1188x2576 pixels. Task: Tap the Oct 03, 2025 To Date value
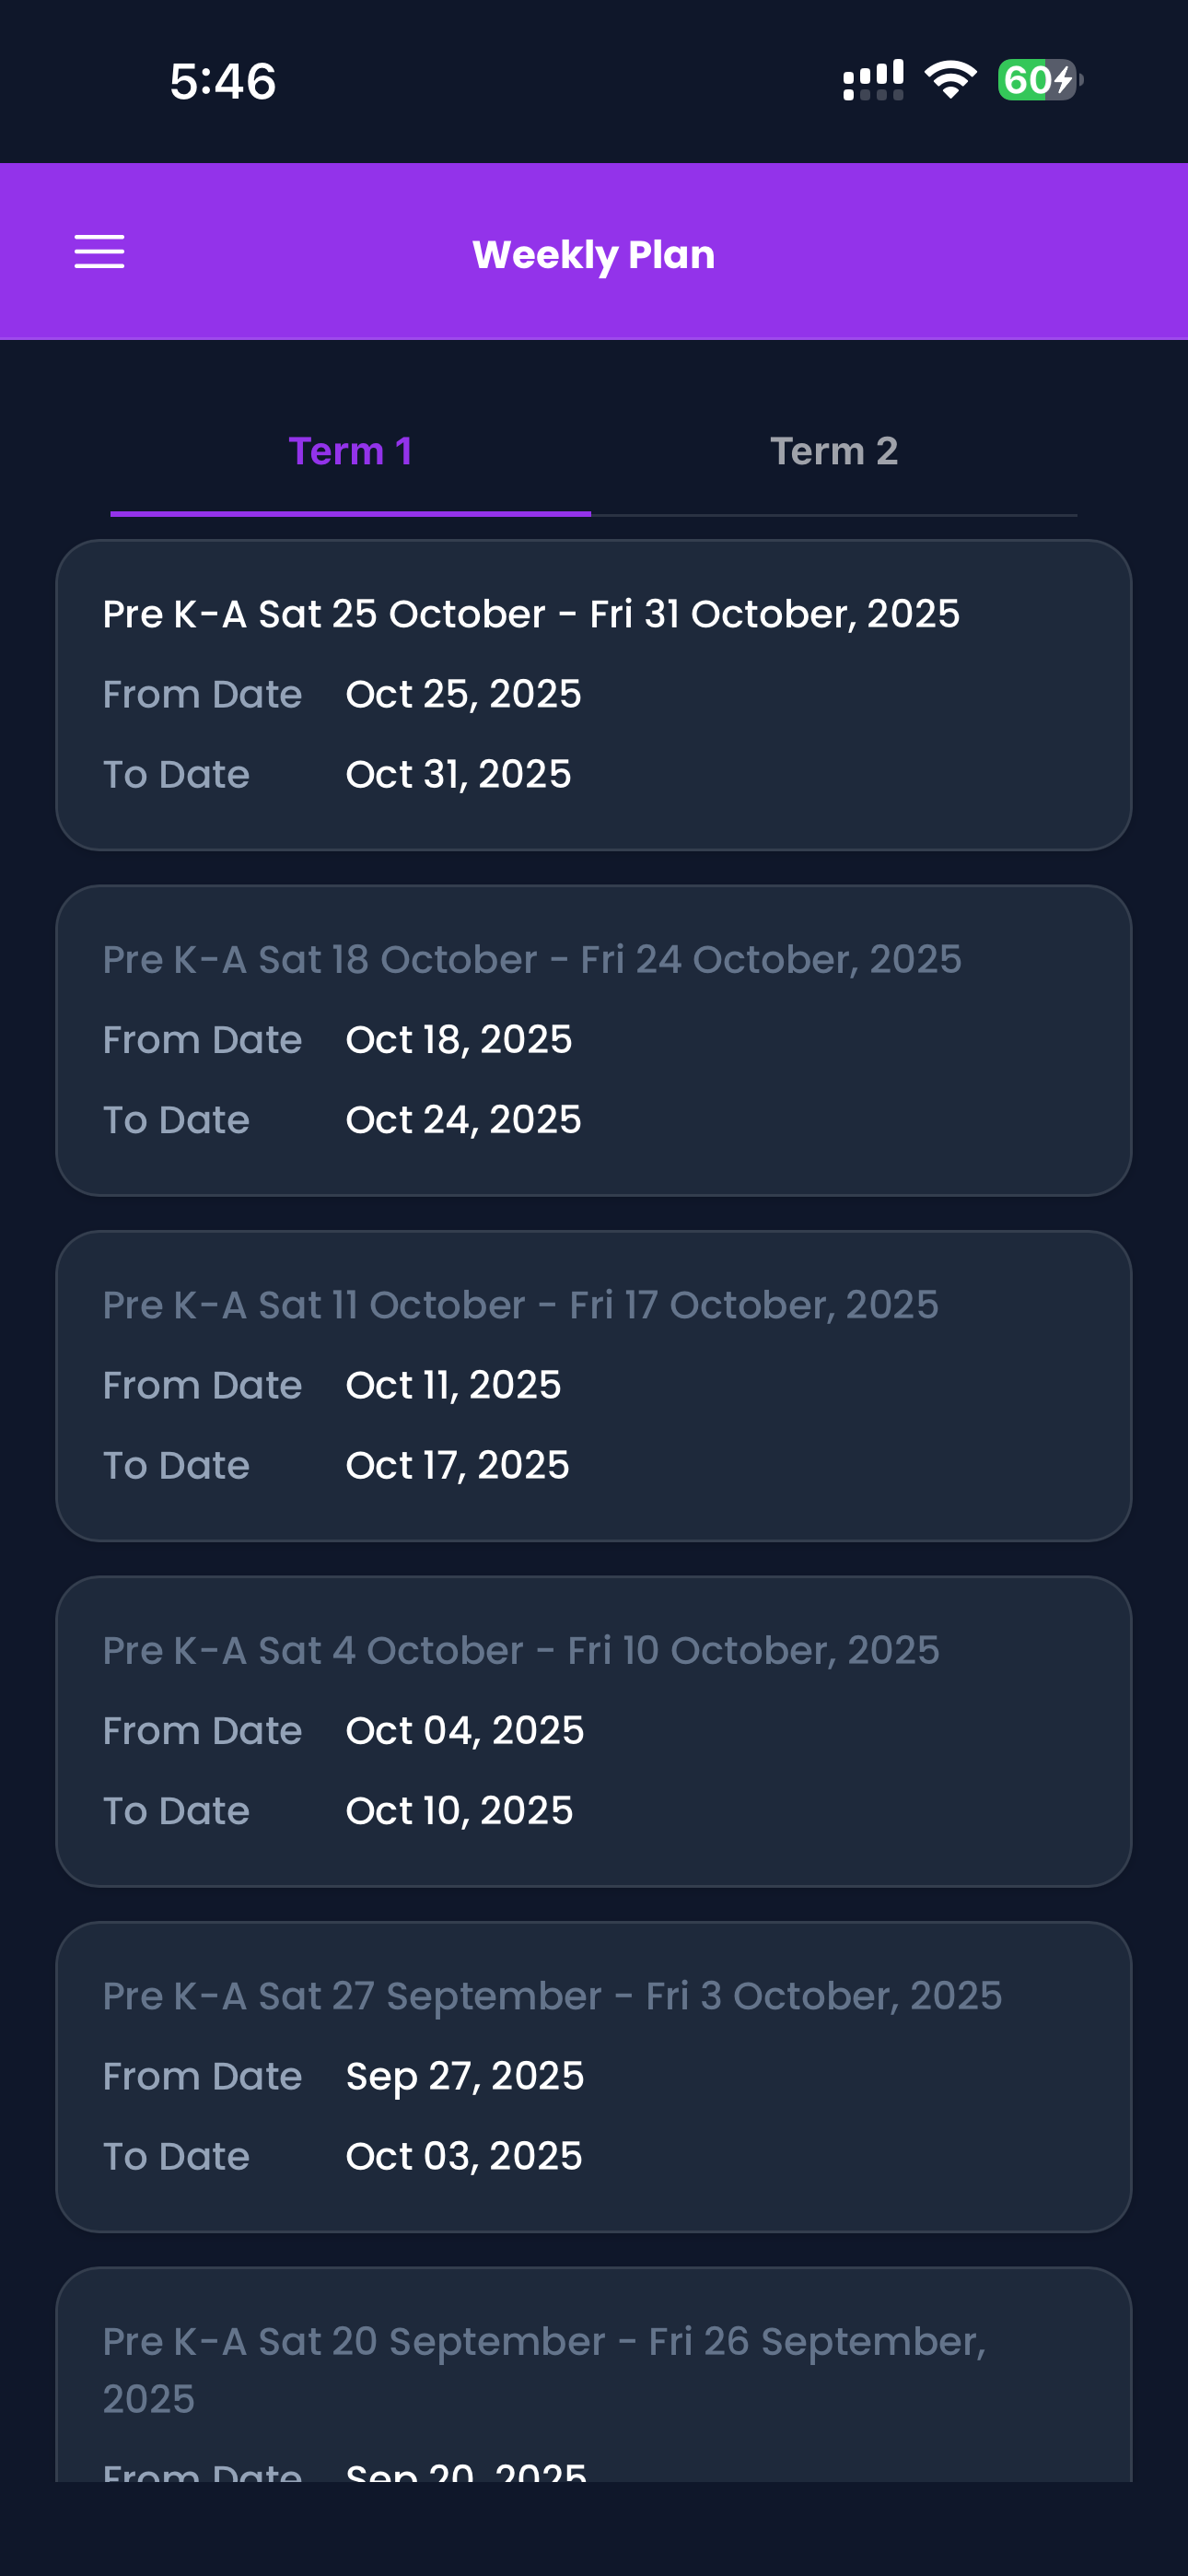pos(464,2156)
